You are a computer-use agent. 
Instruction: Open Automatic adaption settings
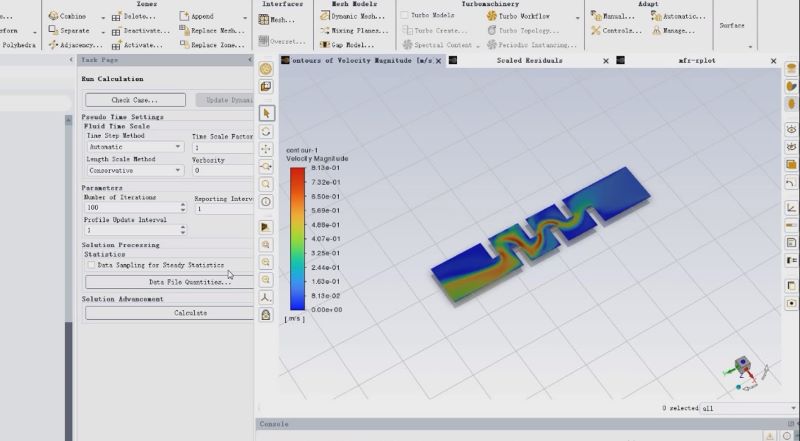pyautogui.click(x=679, y=16)
